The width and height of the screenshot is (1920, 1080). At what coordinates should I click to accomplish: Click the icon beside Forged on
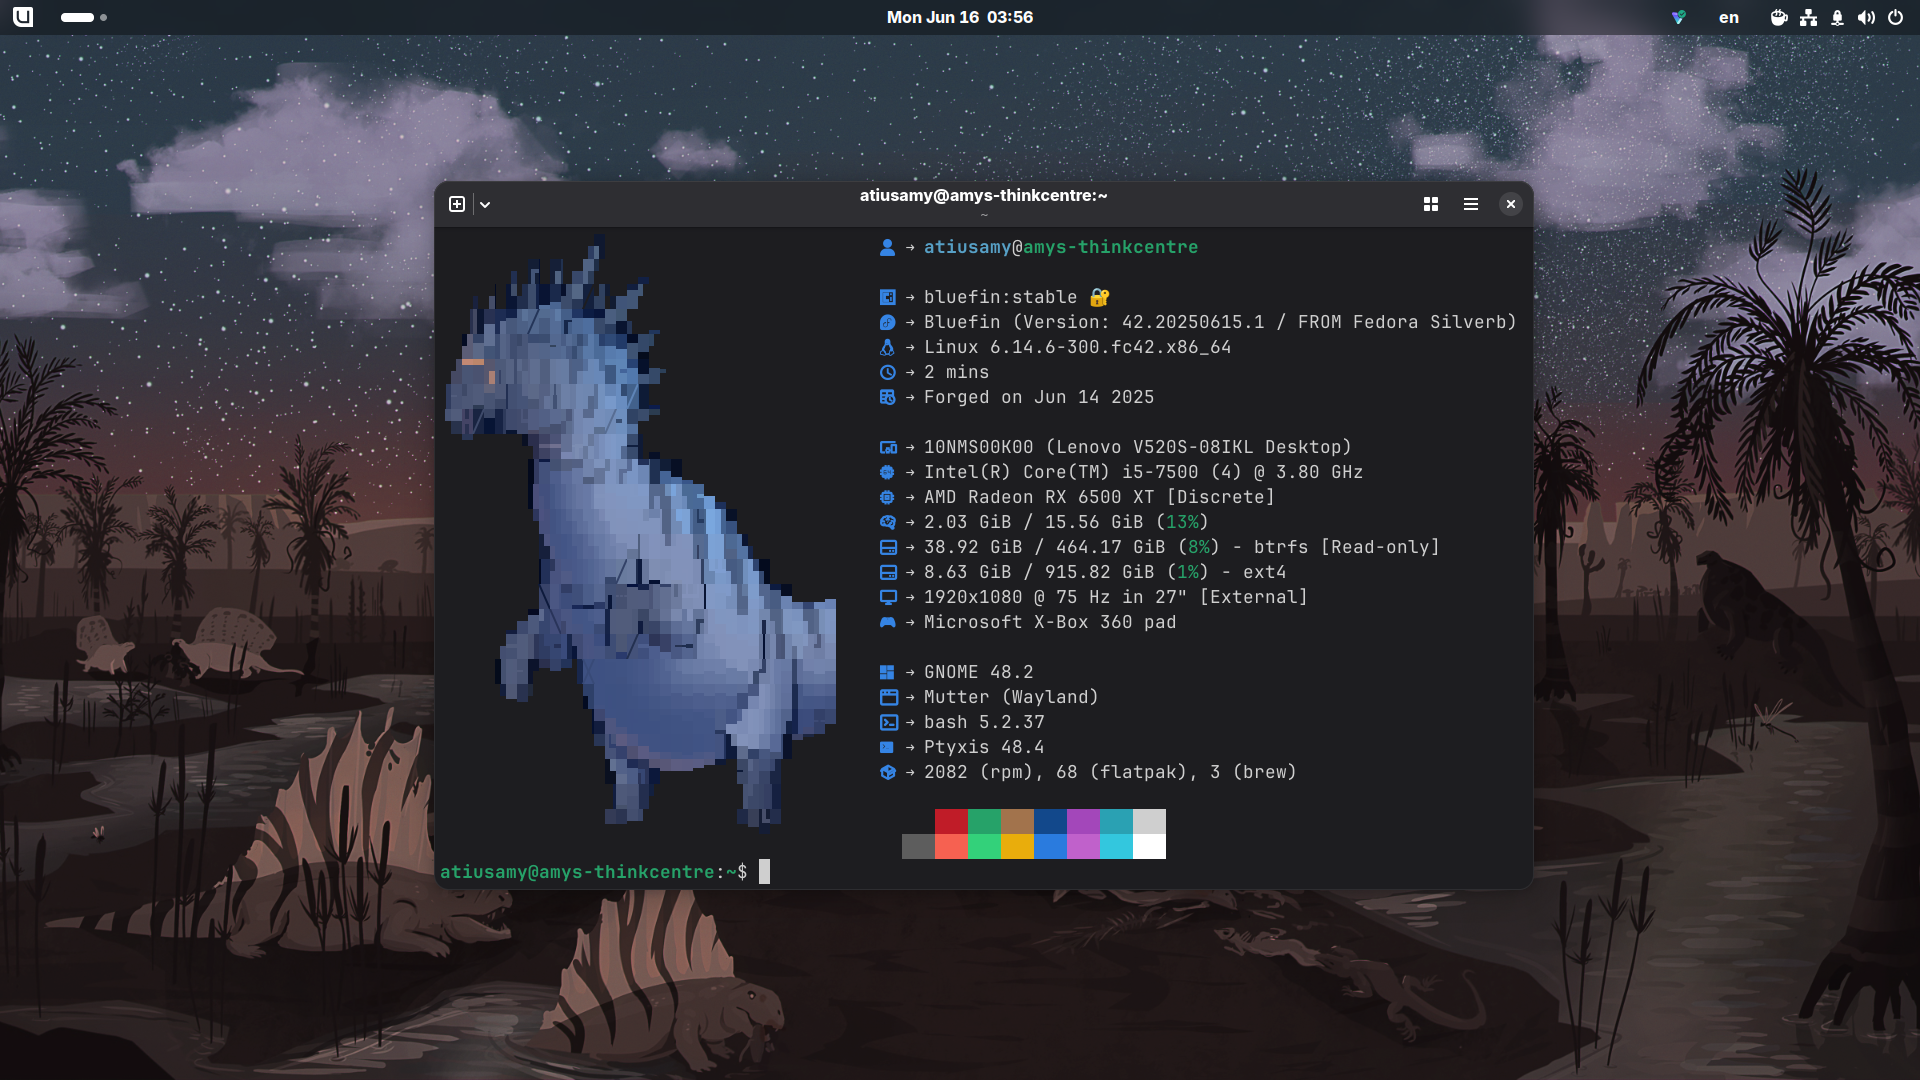(887, 397)
